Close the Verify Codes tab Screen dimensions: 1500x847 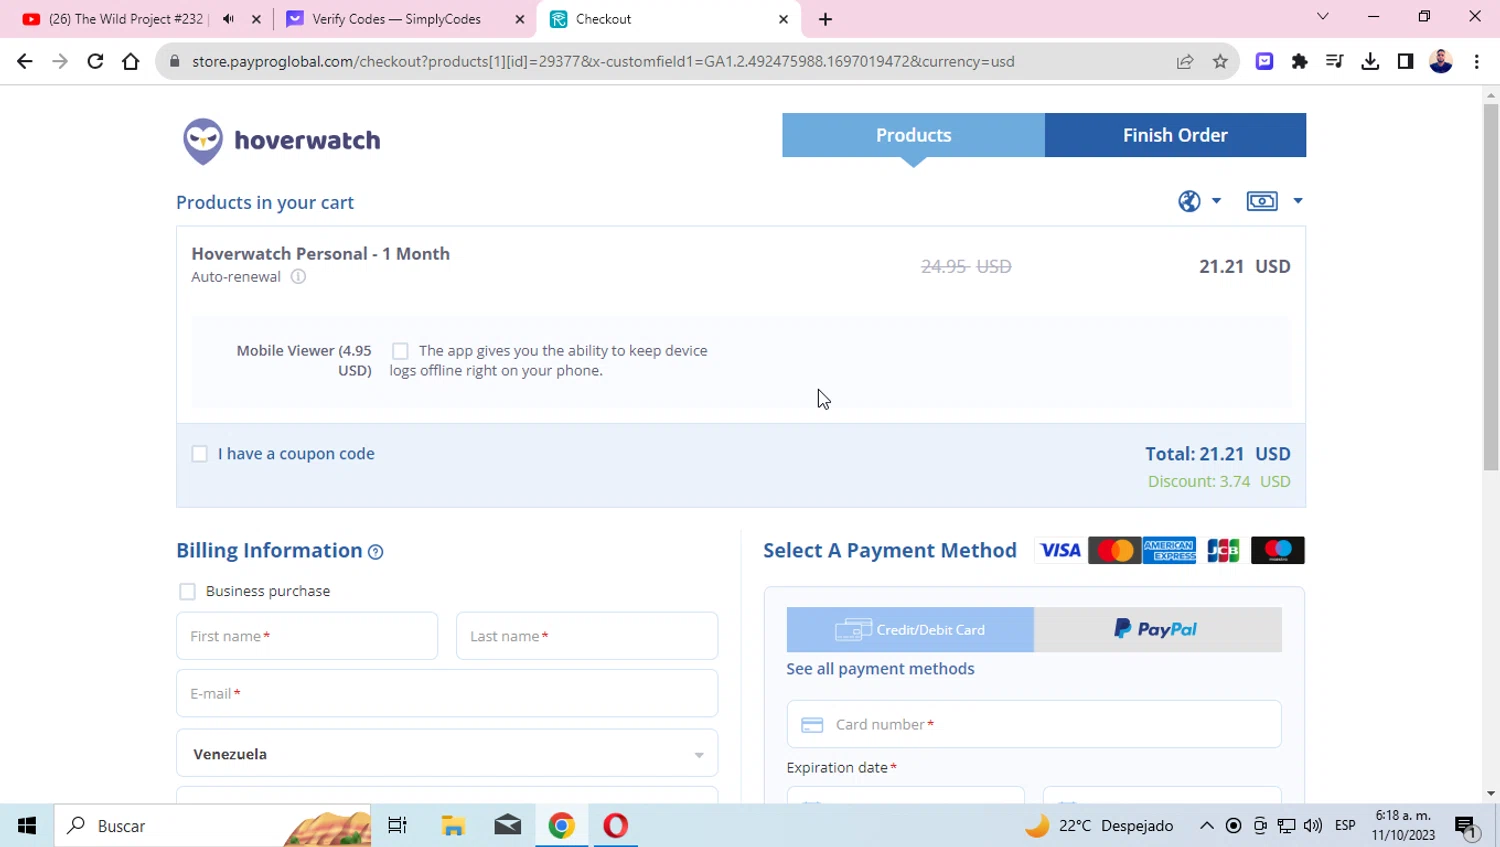tap(519, 19)
